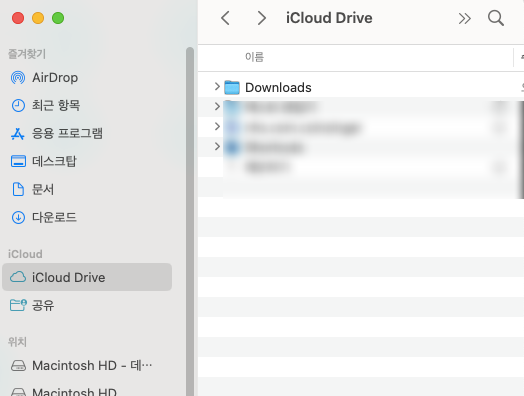Click the 데스크탑 desktop icon
The height and width of the screenshot is (396, 524).
(18, 161)
